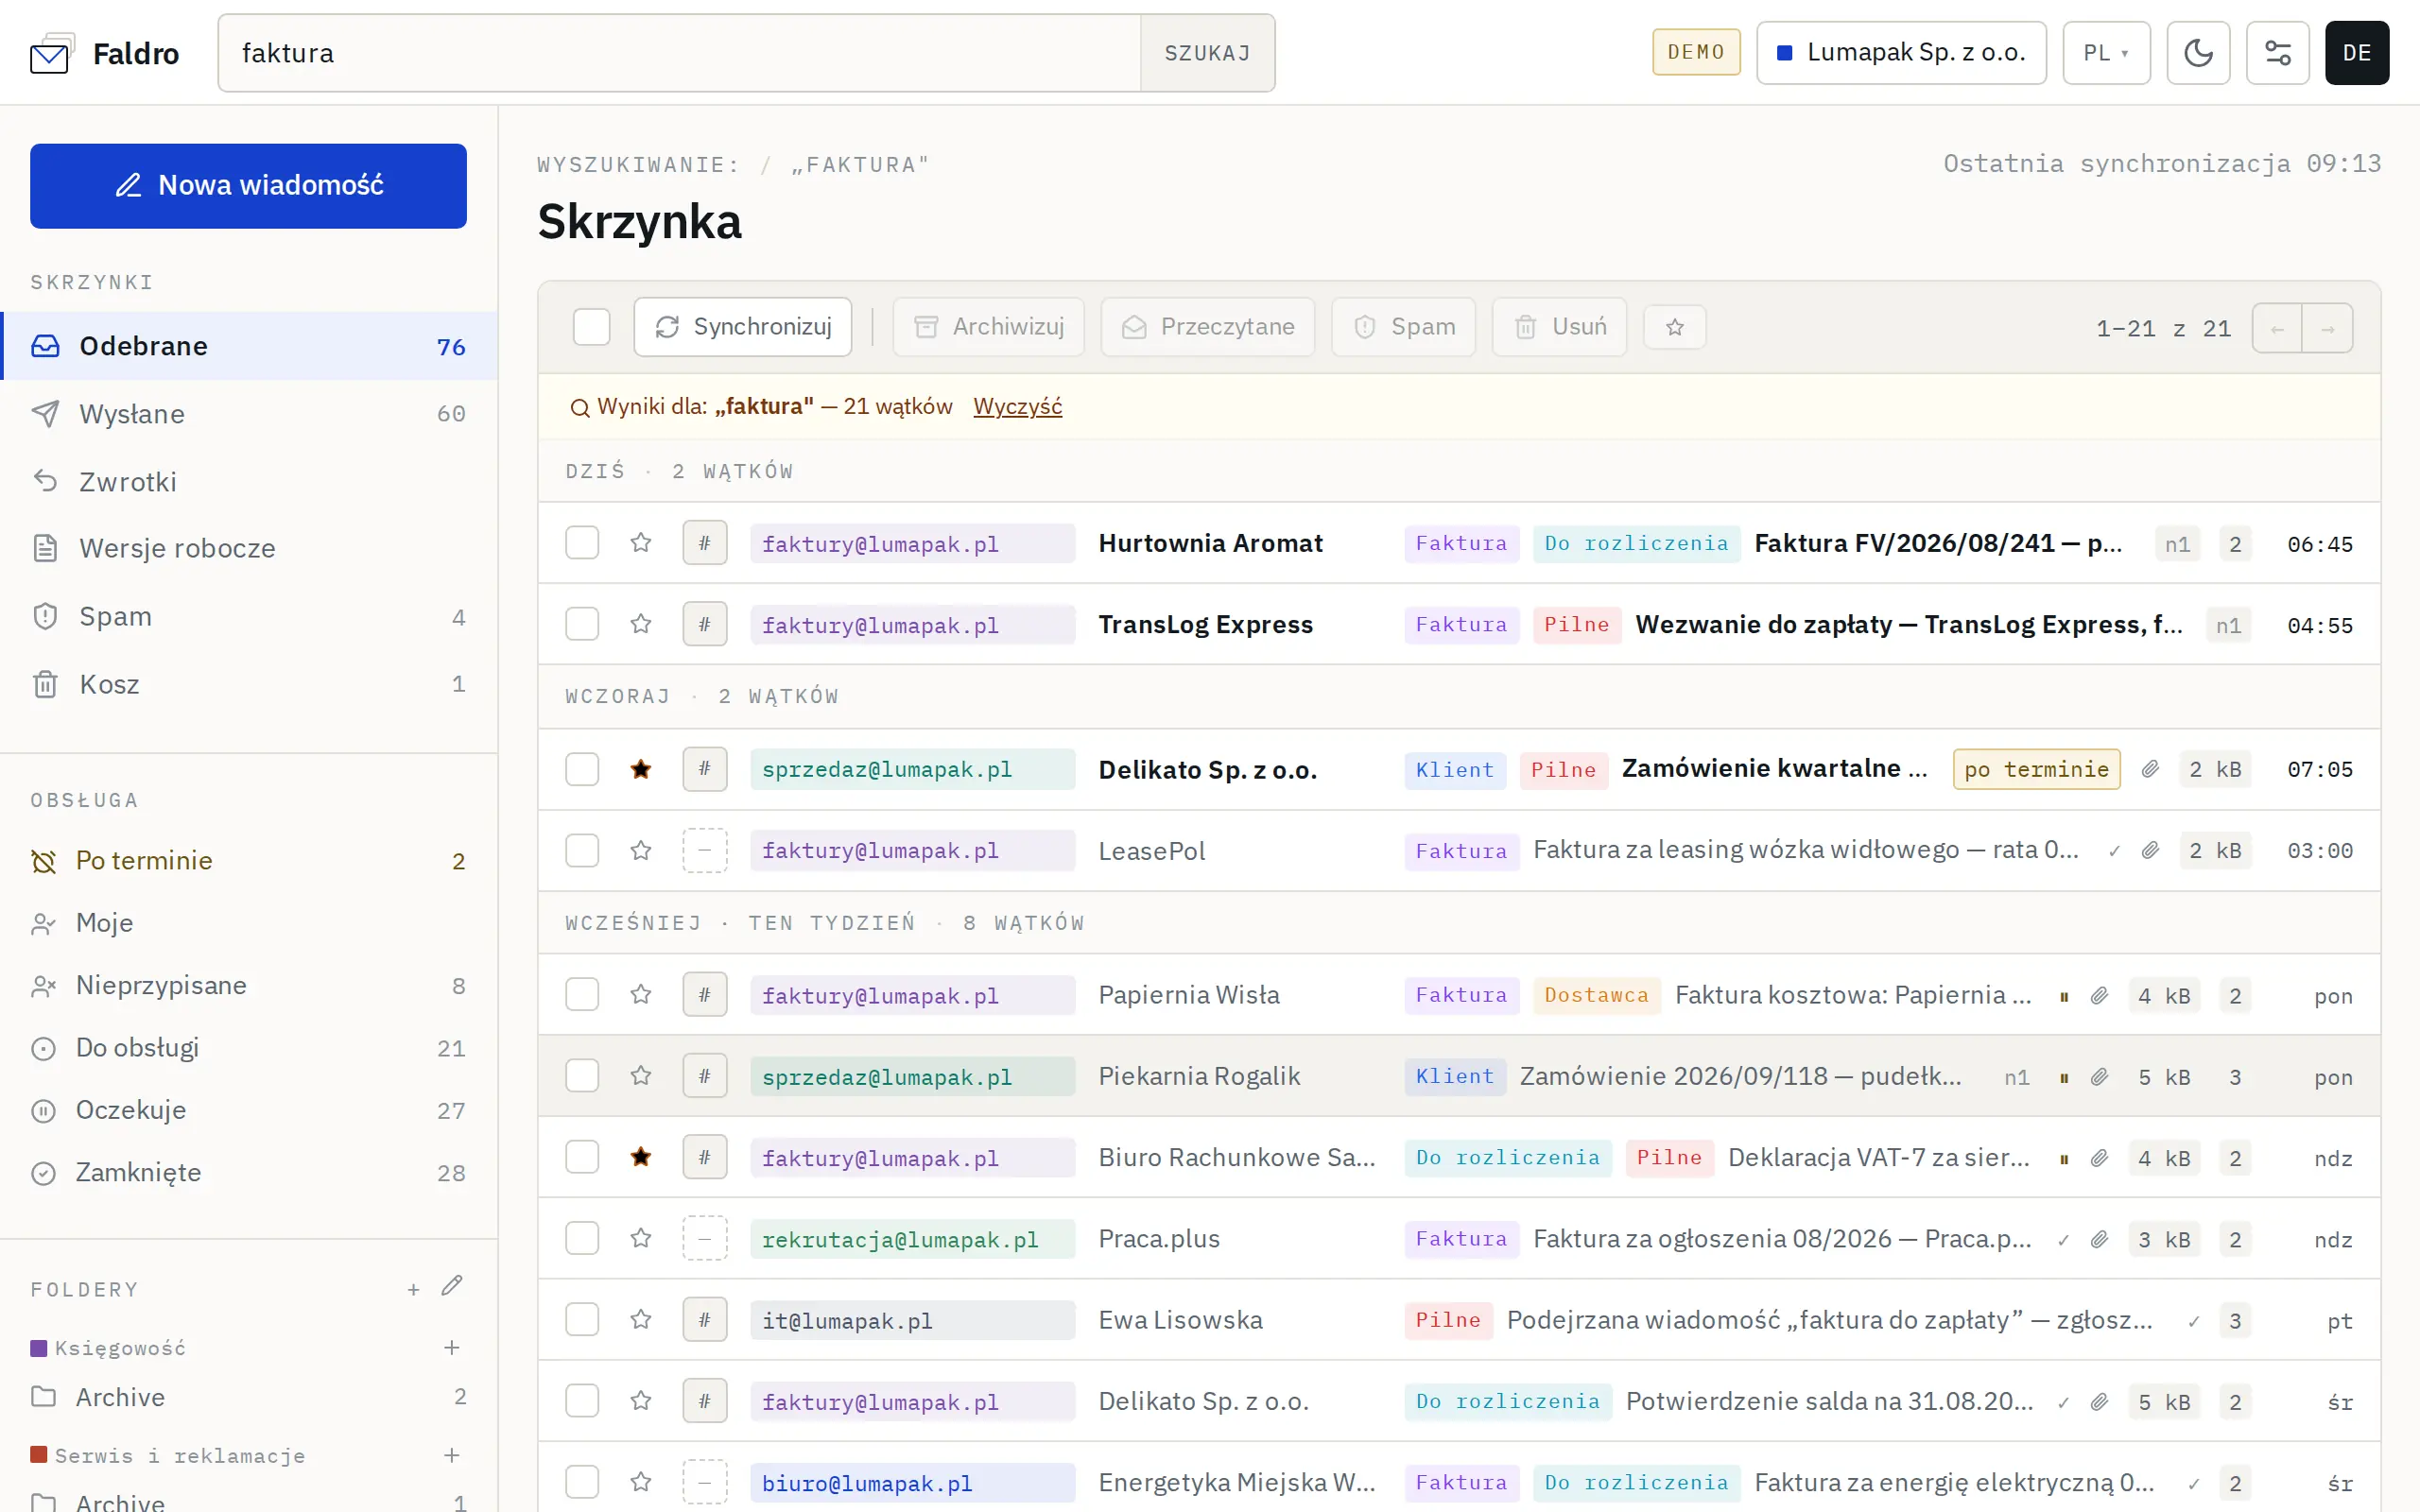Go to next page arrow
Image resolution: width=2420 pixels, height=1512 pixels.
[2328, 328]
